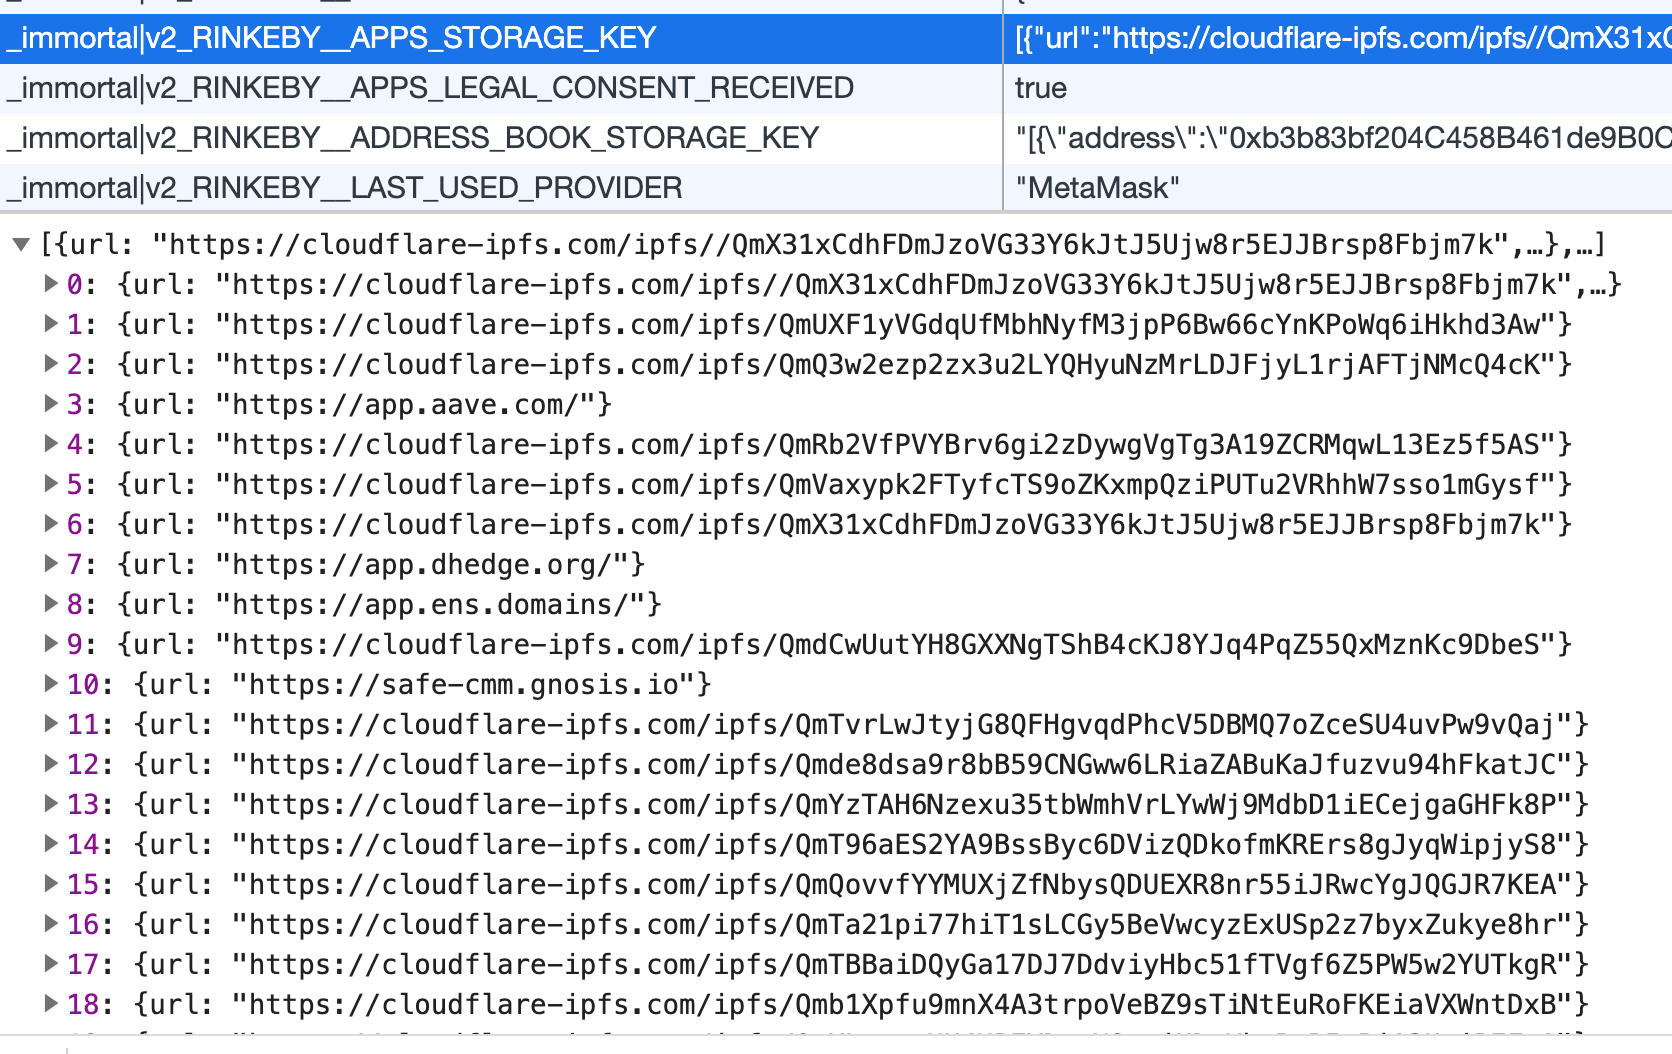This screenshot has height=1054, width=1672.
Task: Click url string ending in NMcQ4cK
Action: point(886,364)
